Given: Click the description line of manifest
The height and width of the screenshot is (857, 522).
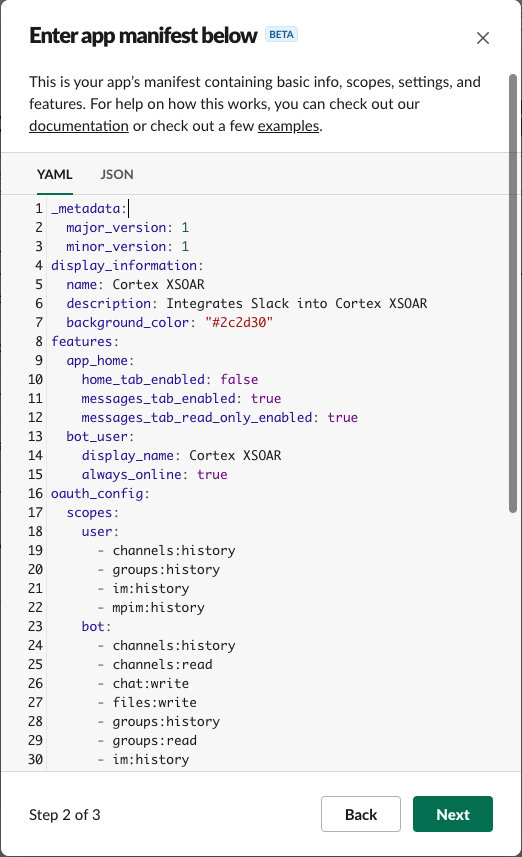Looking at the screenshot, I should pyautogui.click(x=247, y=303).
